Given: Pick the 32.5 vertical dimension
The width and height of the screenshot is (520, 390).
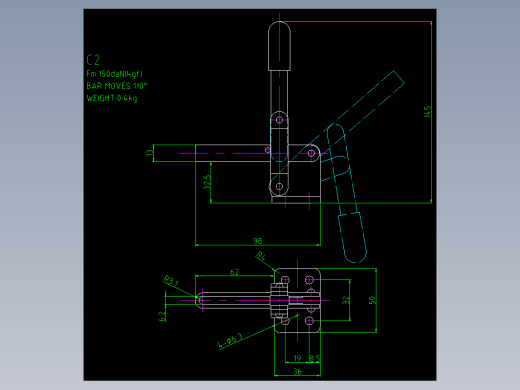Looking at the screenshot, I should tap(207, 182).
